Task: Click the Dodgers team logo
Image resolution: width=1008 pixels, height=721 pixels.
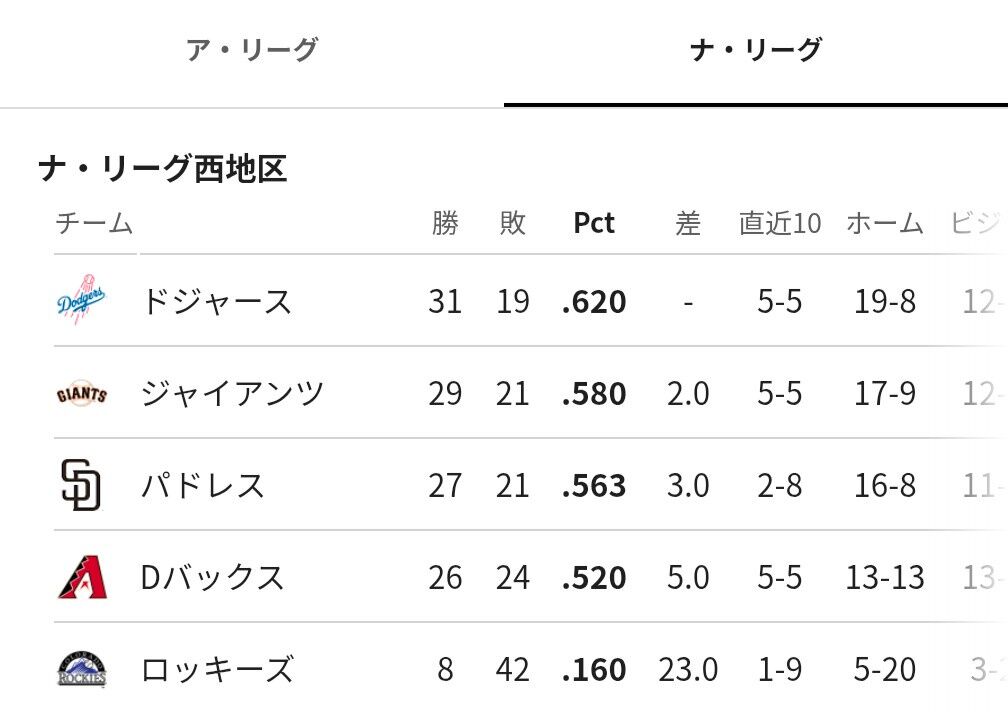Action: tap(82, 301)
